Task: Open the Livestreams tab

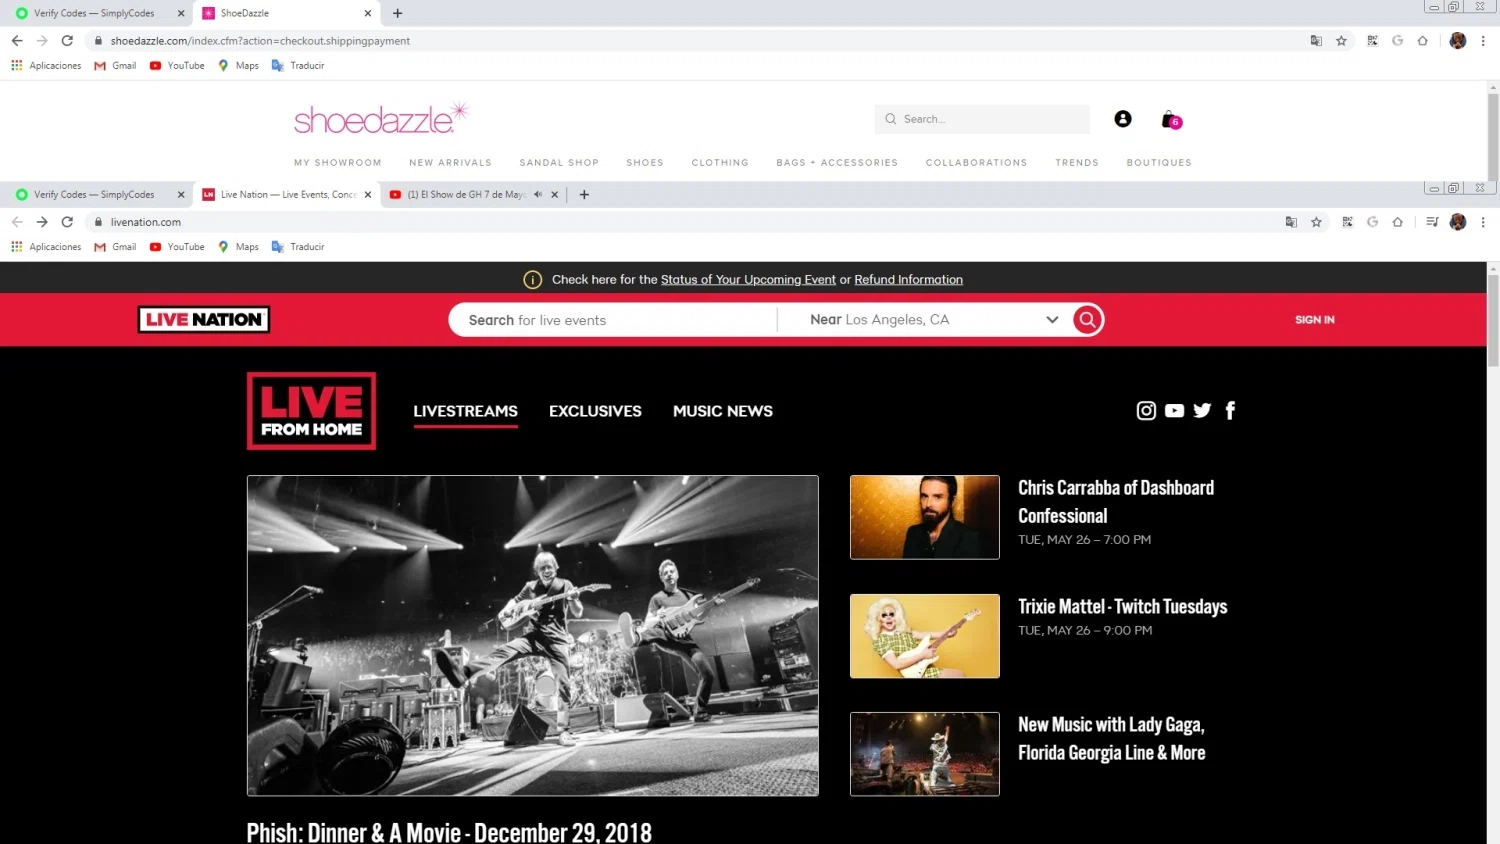Action: coord(465,411)
